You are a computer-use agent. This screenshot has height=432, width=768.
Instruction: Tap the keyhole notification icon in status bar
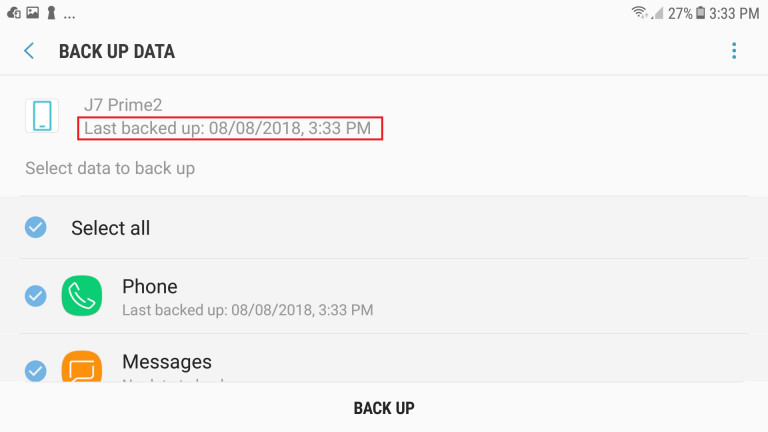coord(51,13)
